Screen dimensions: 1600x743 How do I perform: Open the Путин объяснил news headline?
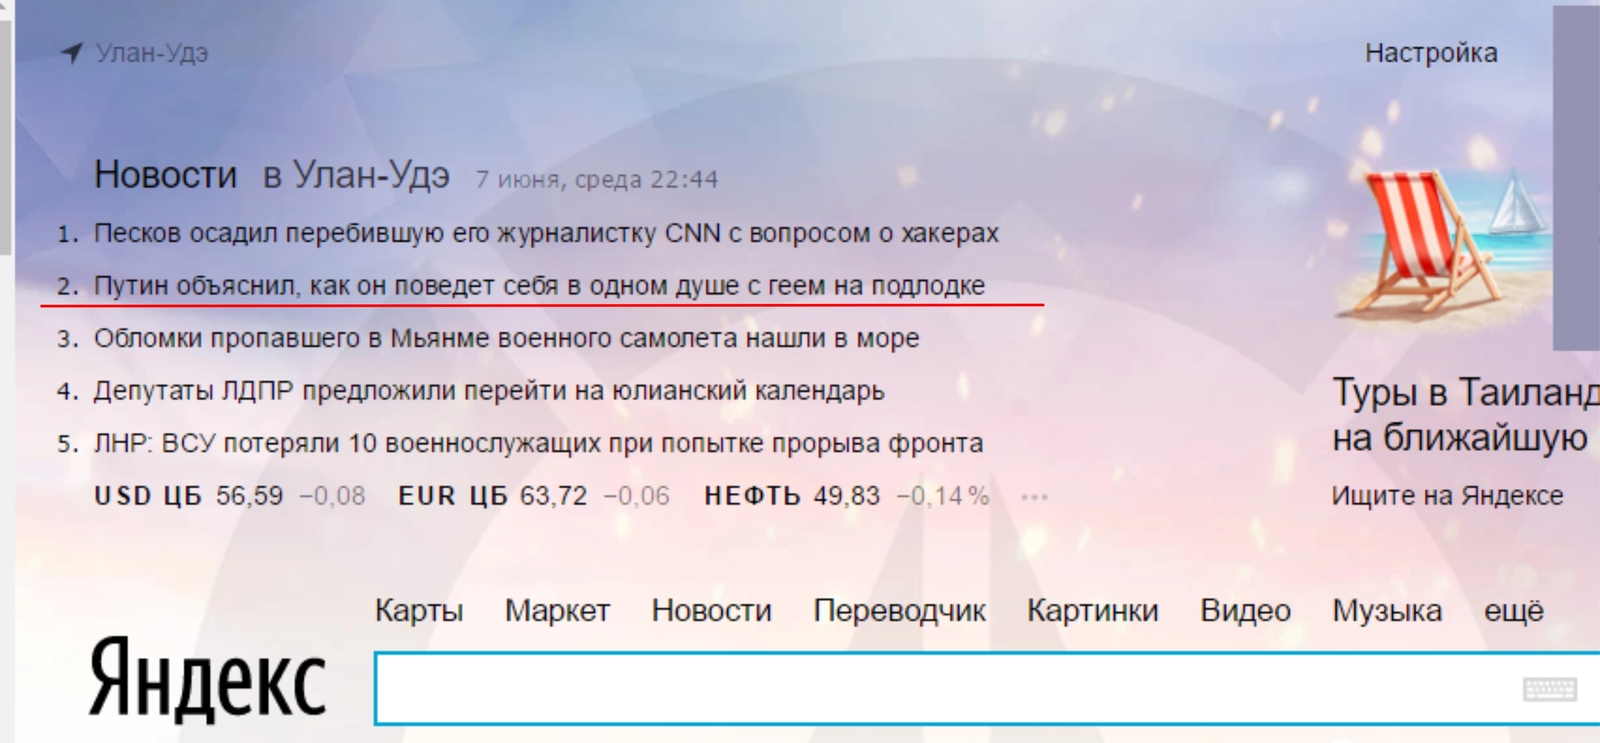pyautogui.click(x=539, y=285)
